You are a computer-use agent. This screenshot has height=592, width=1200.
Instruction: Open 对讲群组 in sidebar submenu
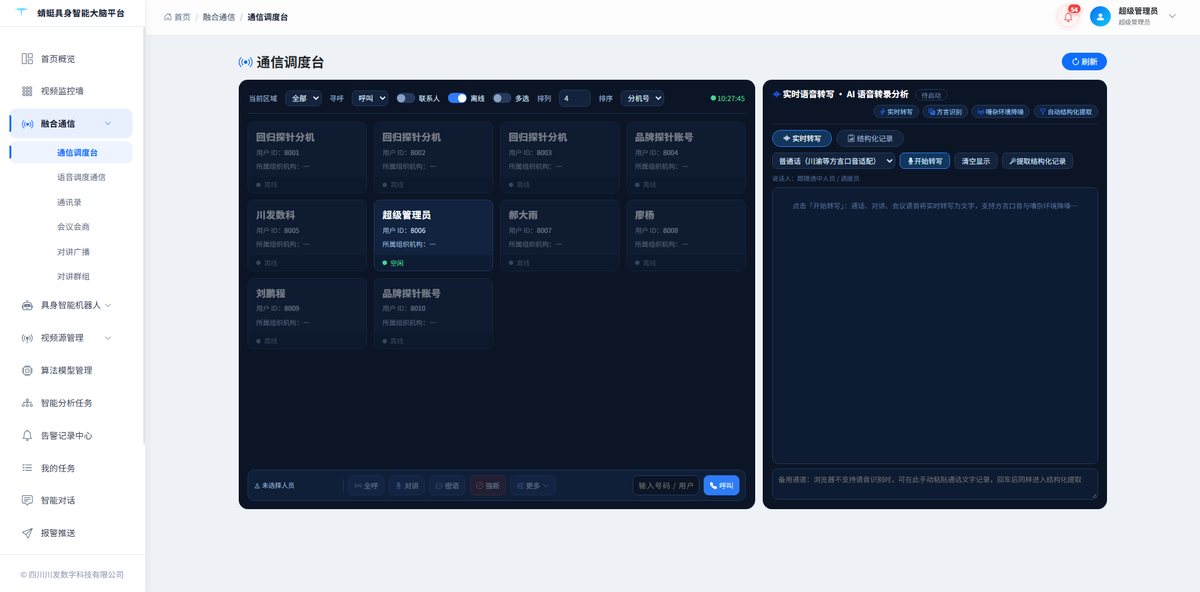pyautogui.click(x=73, y=276)
